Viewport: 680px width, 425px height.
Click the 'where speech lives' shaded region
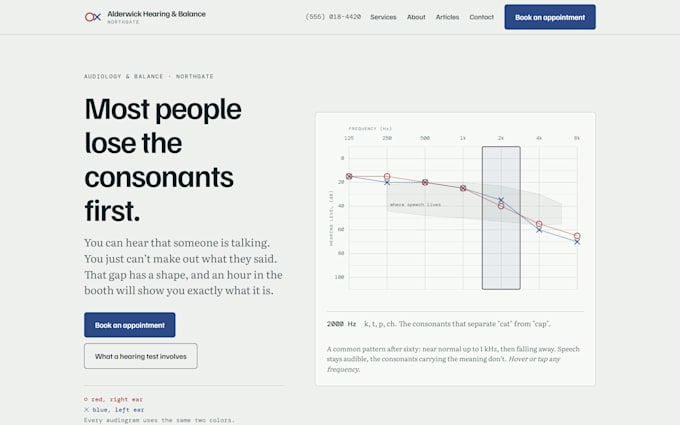[434, 205]
